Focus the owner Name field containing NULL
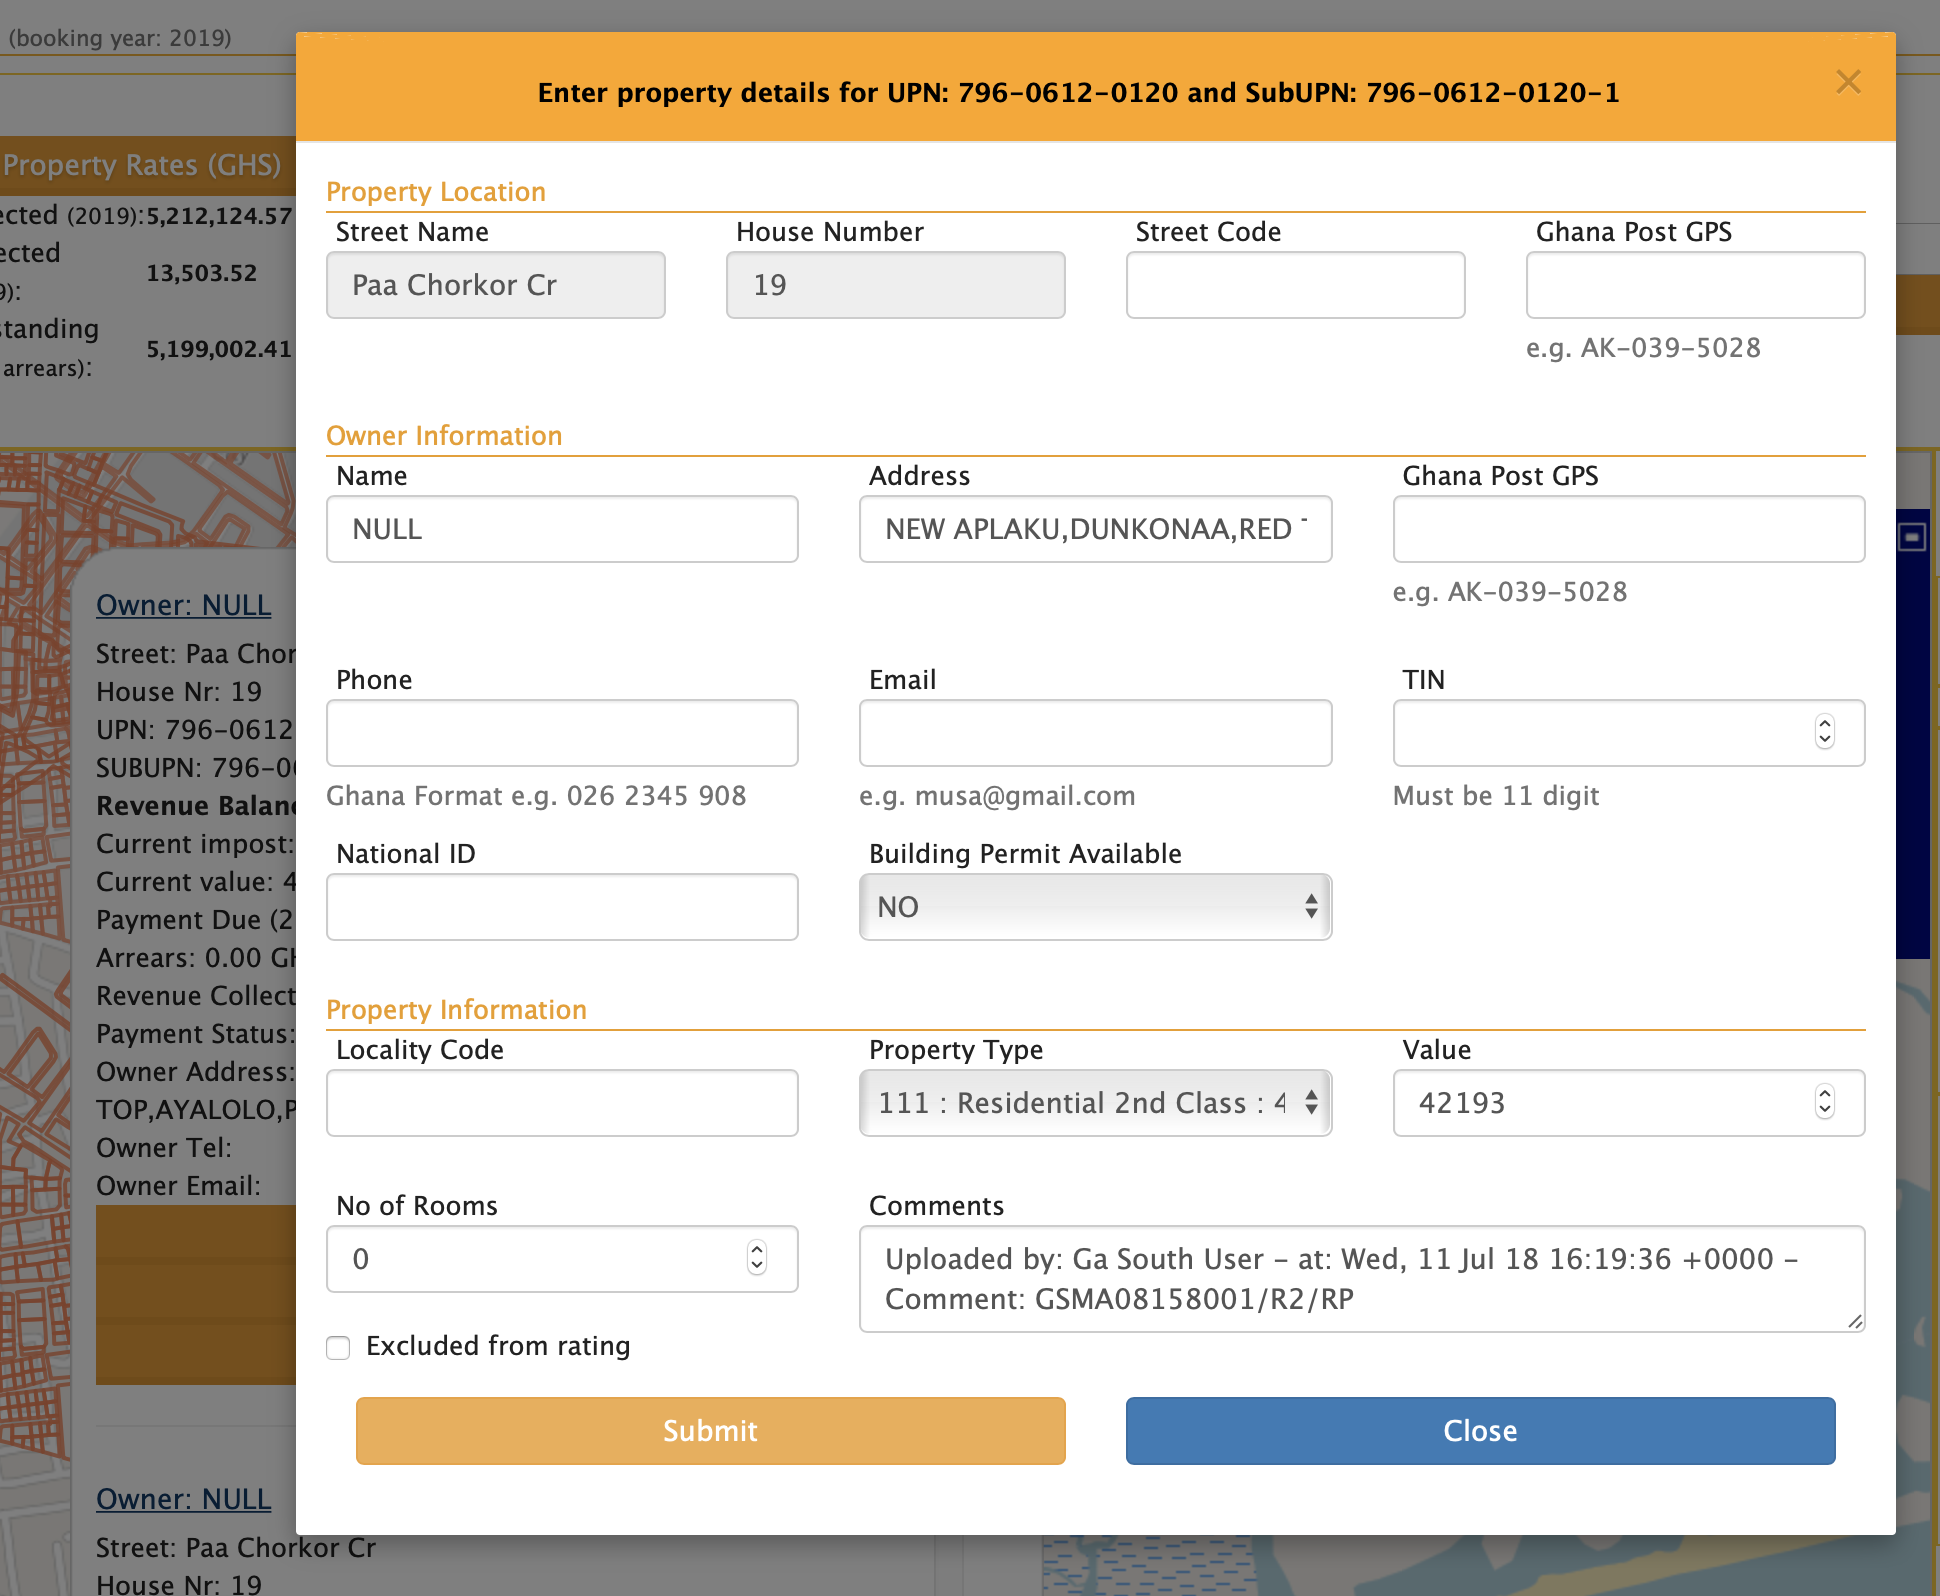 pyautogui.click(x=562, y=529)
